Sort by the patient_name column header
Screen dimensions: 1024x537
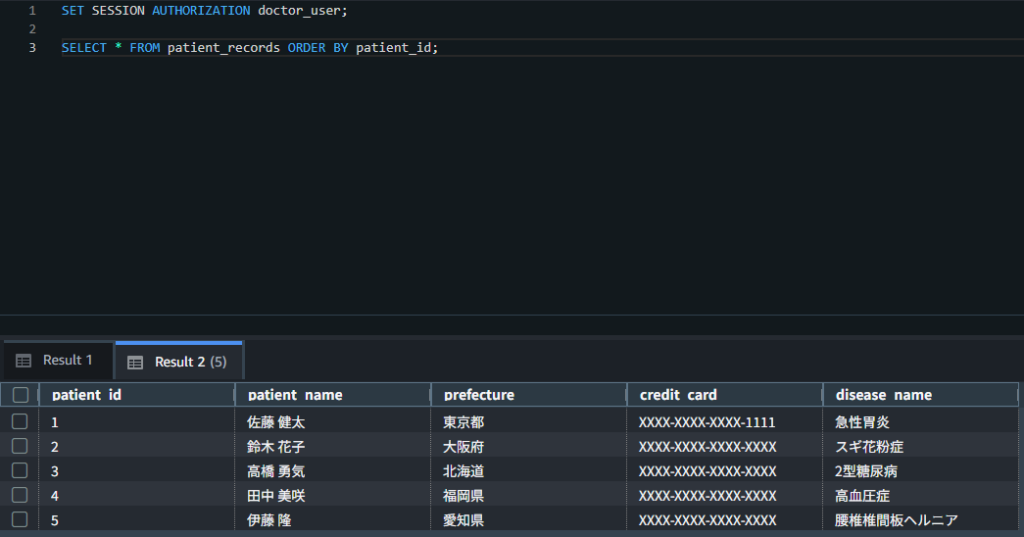[x=332, y=395]
